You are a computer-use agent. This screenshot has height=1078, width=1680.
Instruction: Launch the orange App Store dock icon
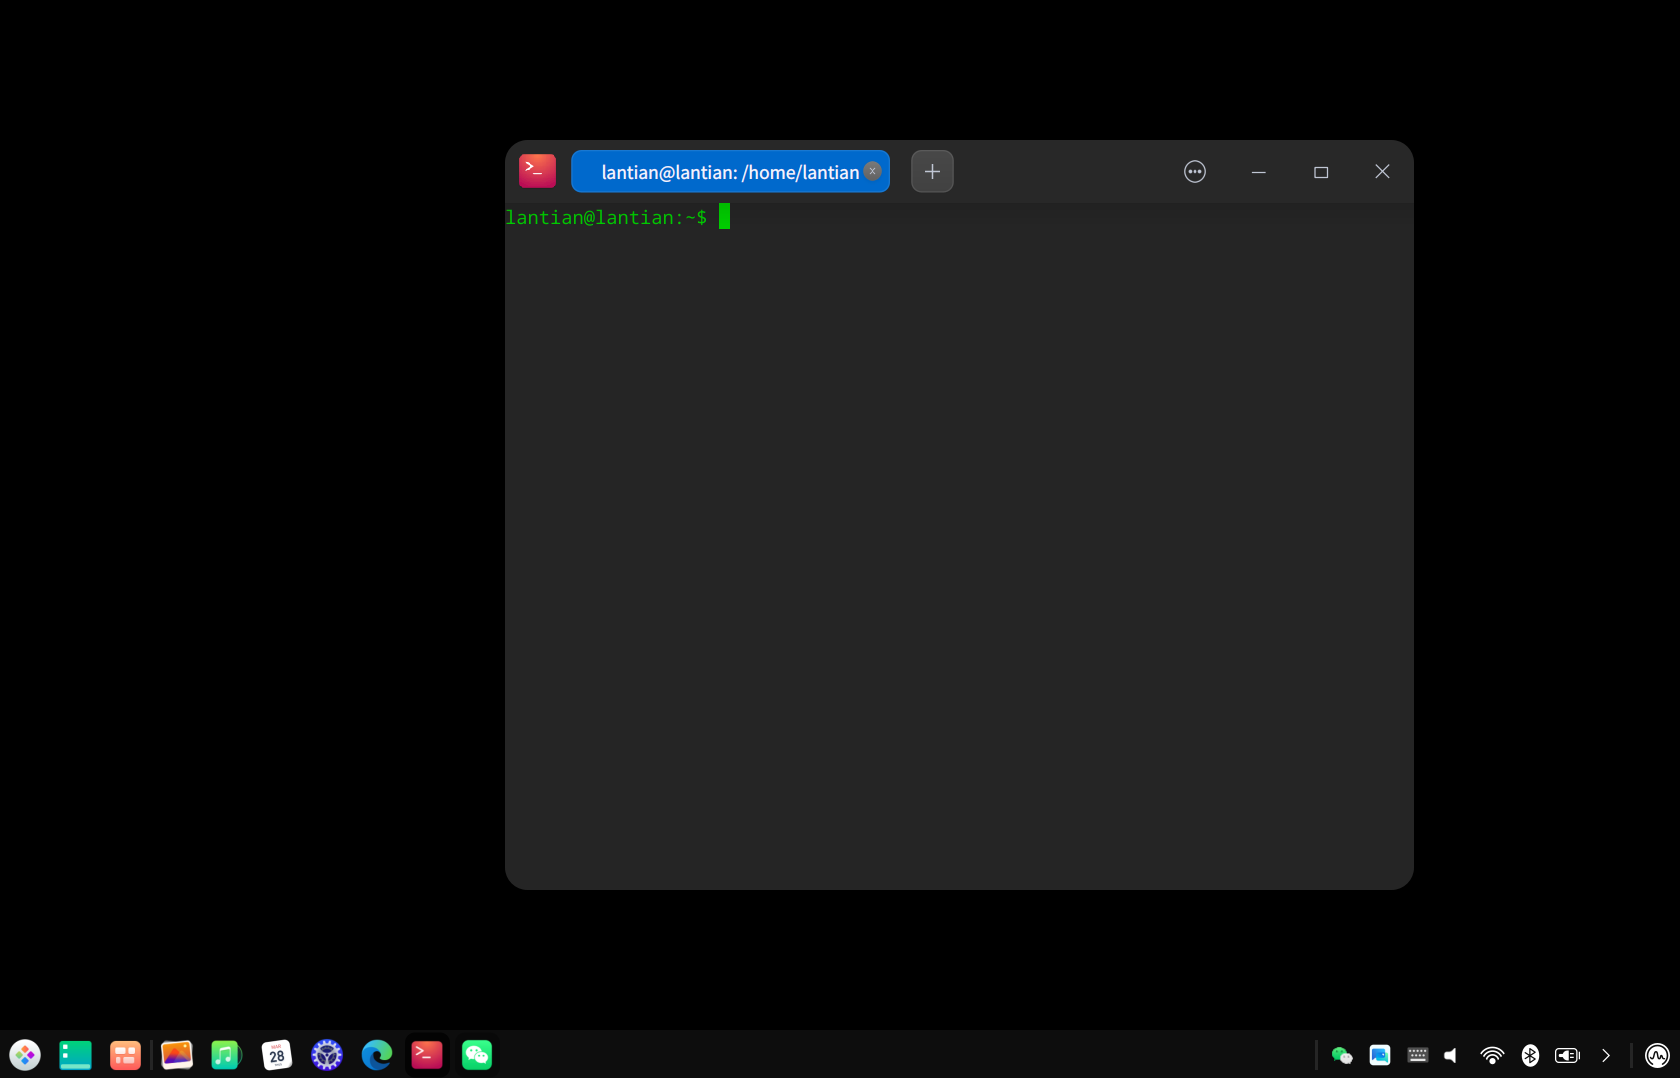[x=125, y=1055]
